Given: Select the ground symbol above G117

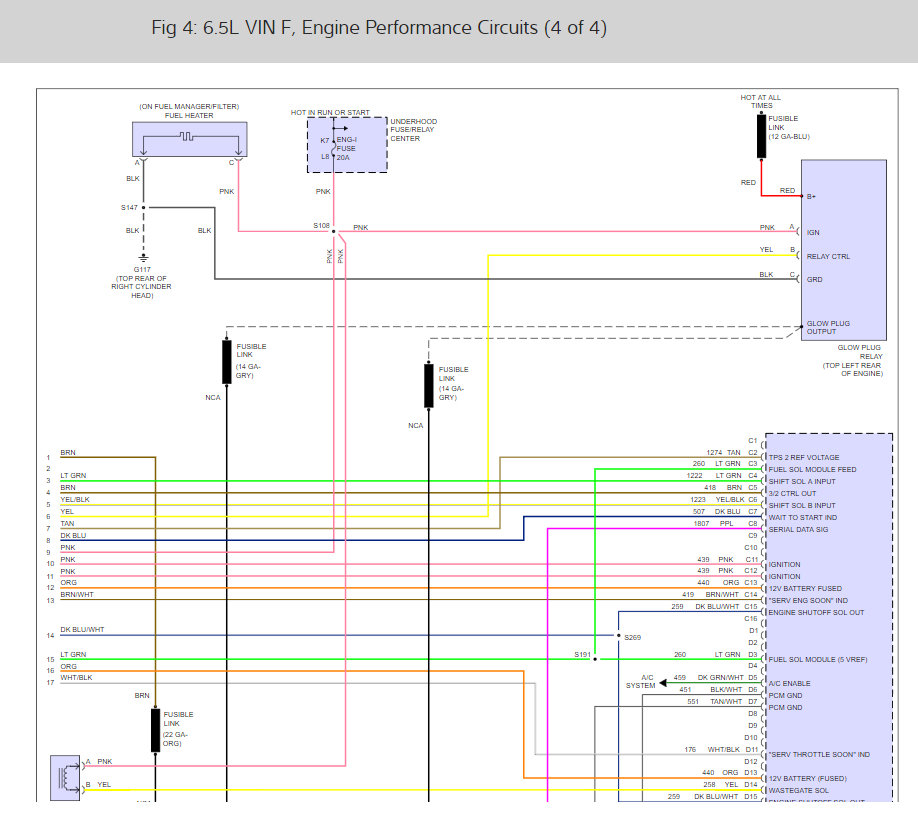Looking at the screenshot, I should (x=143, y=258).
